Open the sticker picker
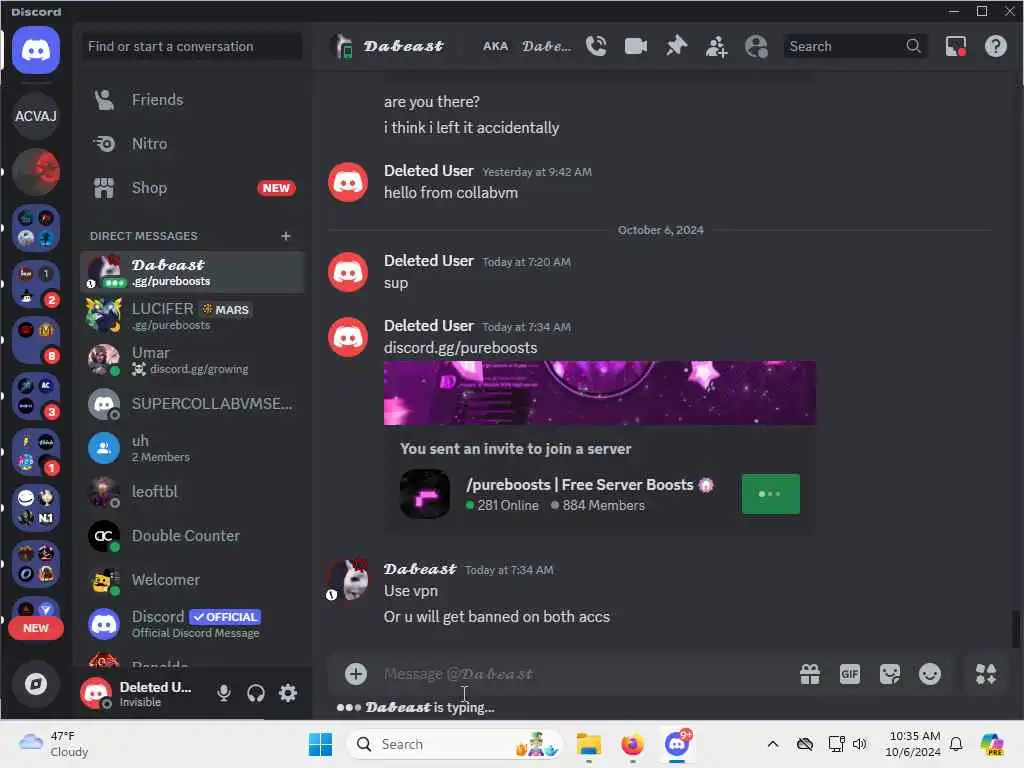The image size is (1024, 768). click(x=889, y=673)
